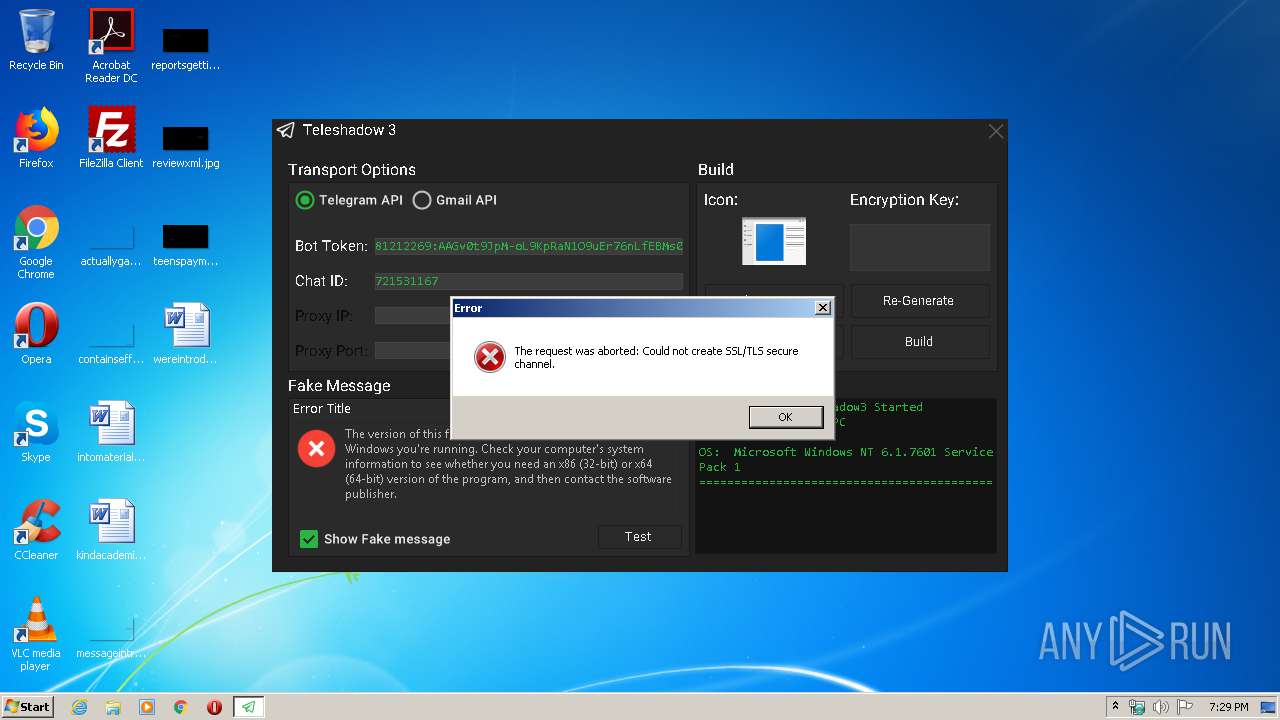The width and height of the screenshot is (1280, 720).
Task: Select the actuallyga... desktop file
Action: coord(111,246)
